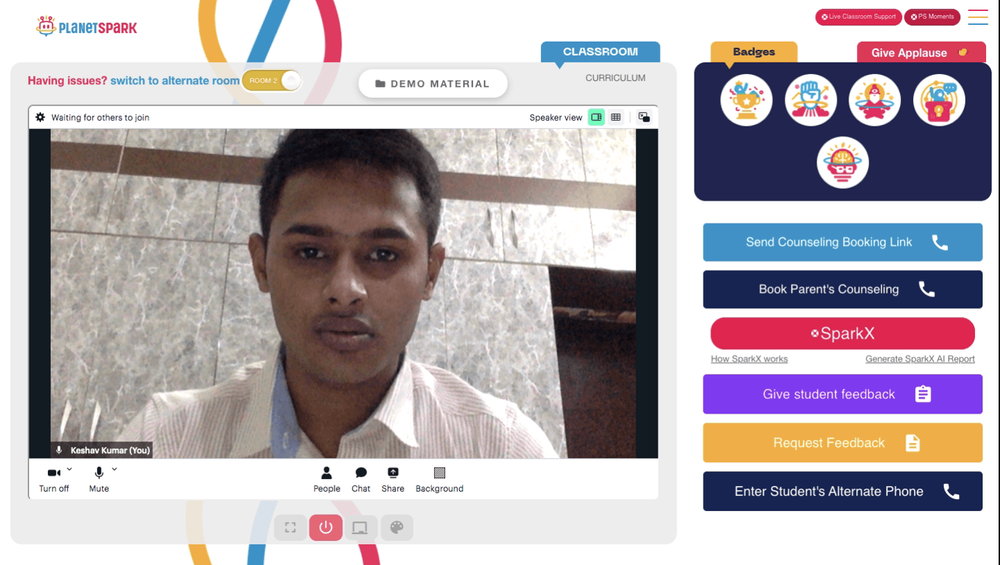
Task: Click Give student feedback
Action: pos(842,394)
